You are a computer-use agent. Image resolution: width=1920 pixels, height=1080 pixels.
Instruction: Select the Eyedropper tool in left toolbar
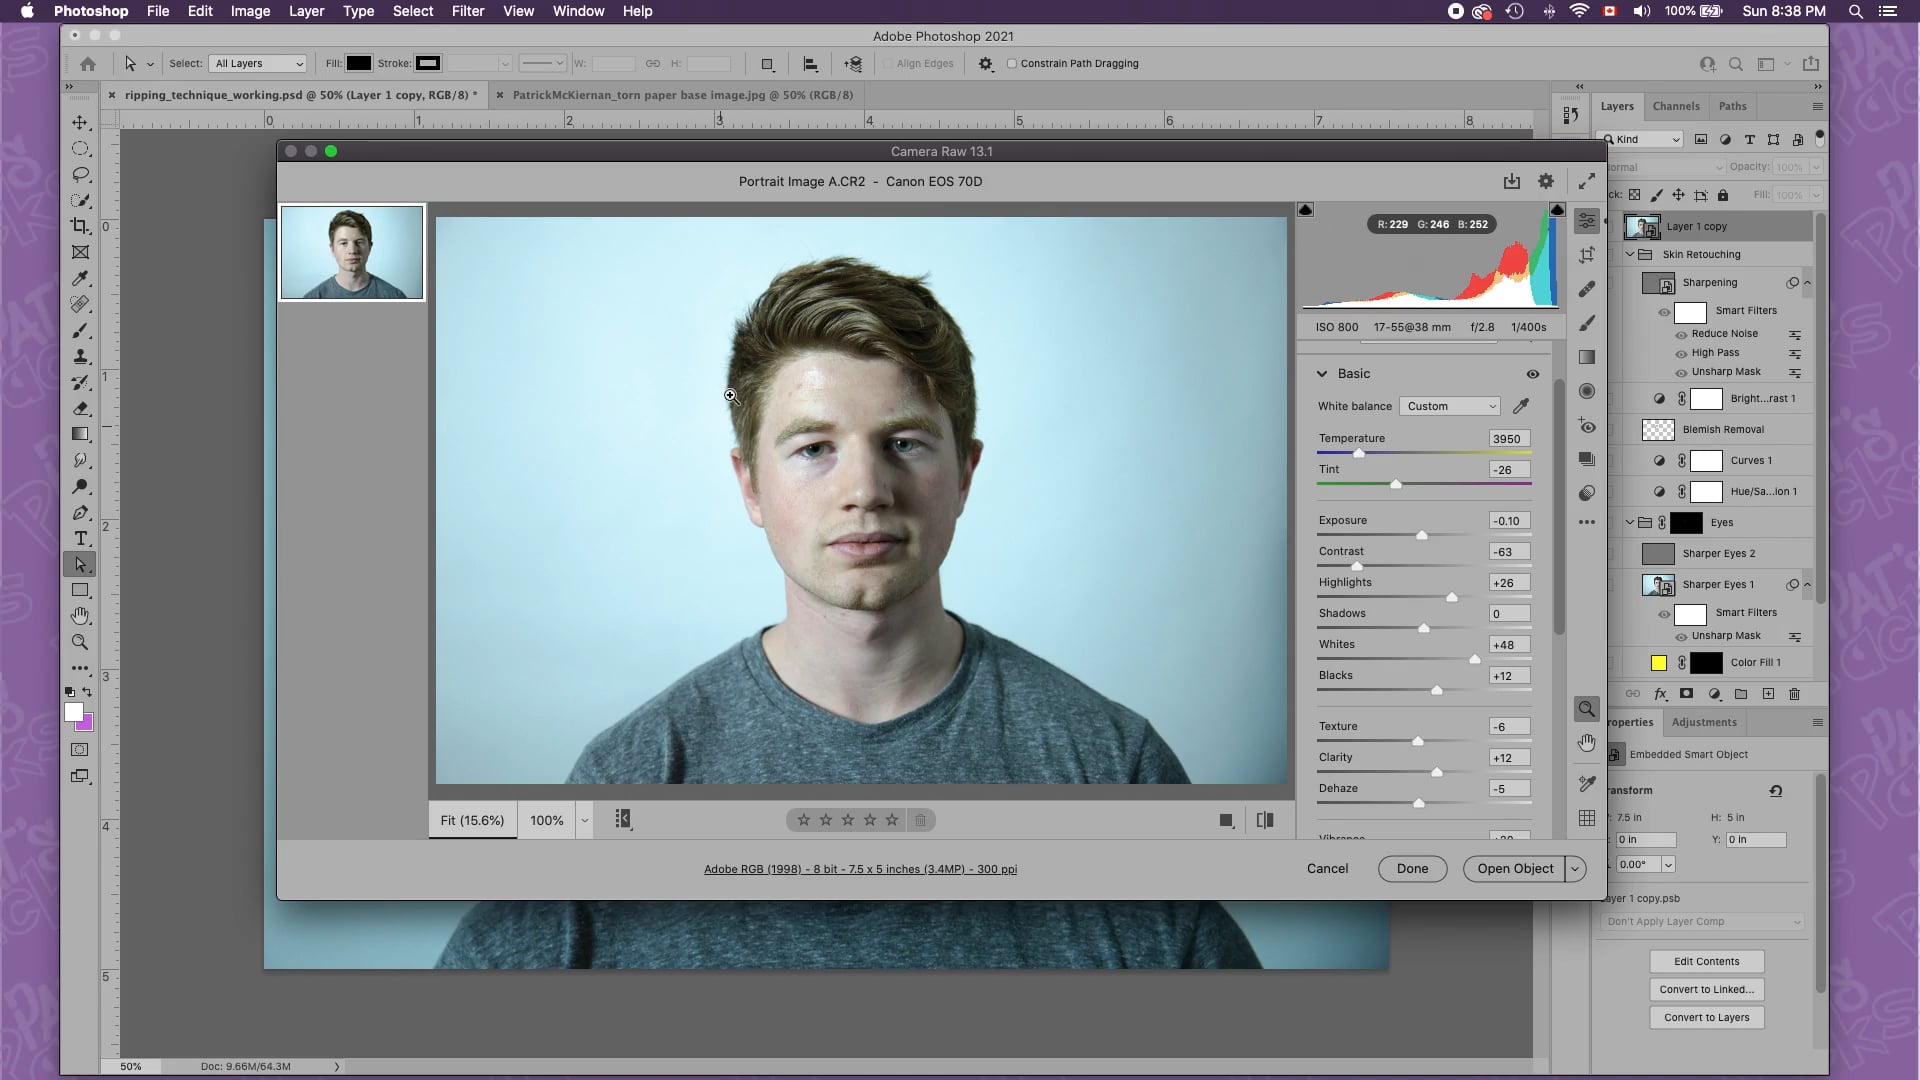[x=80, y=278]
